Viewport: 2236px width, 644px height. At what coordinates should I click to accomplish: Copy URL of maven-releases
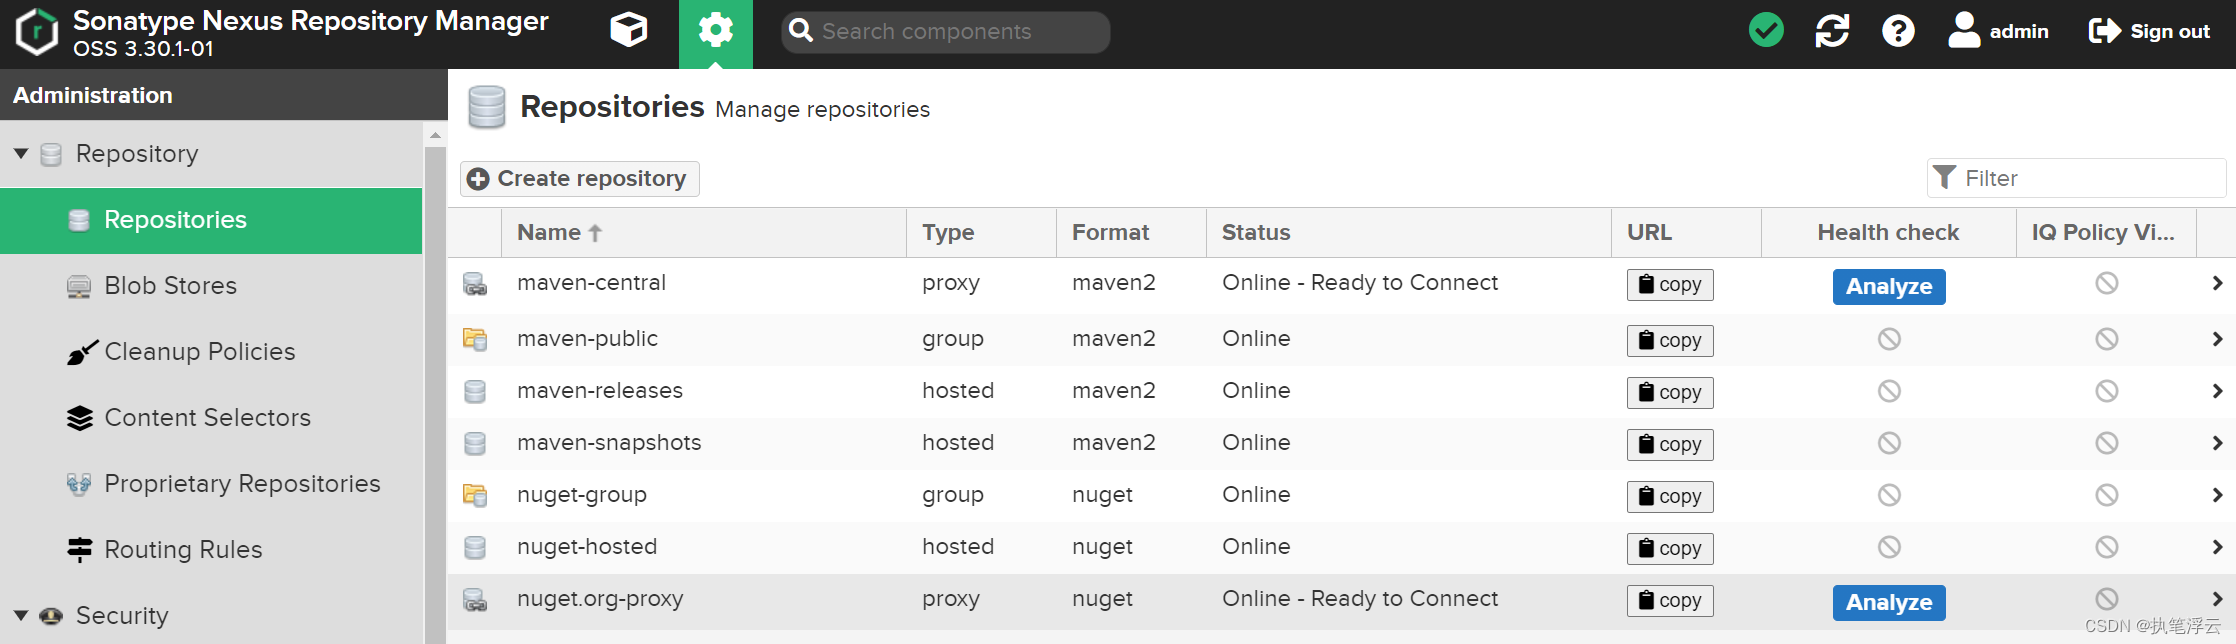(1670, 393)
